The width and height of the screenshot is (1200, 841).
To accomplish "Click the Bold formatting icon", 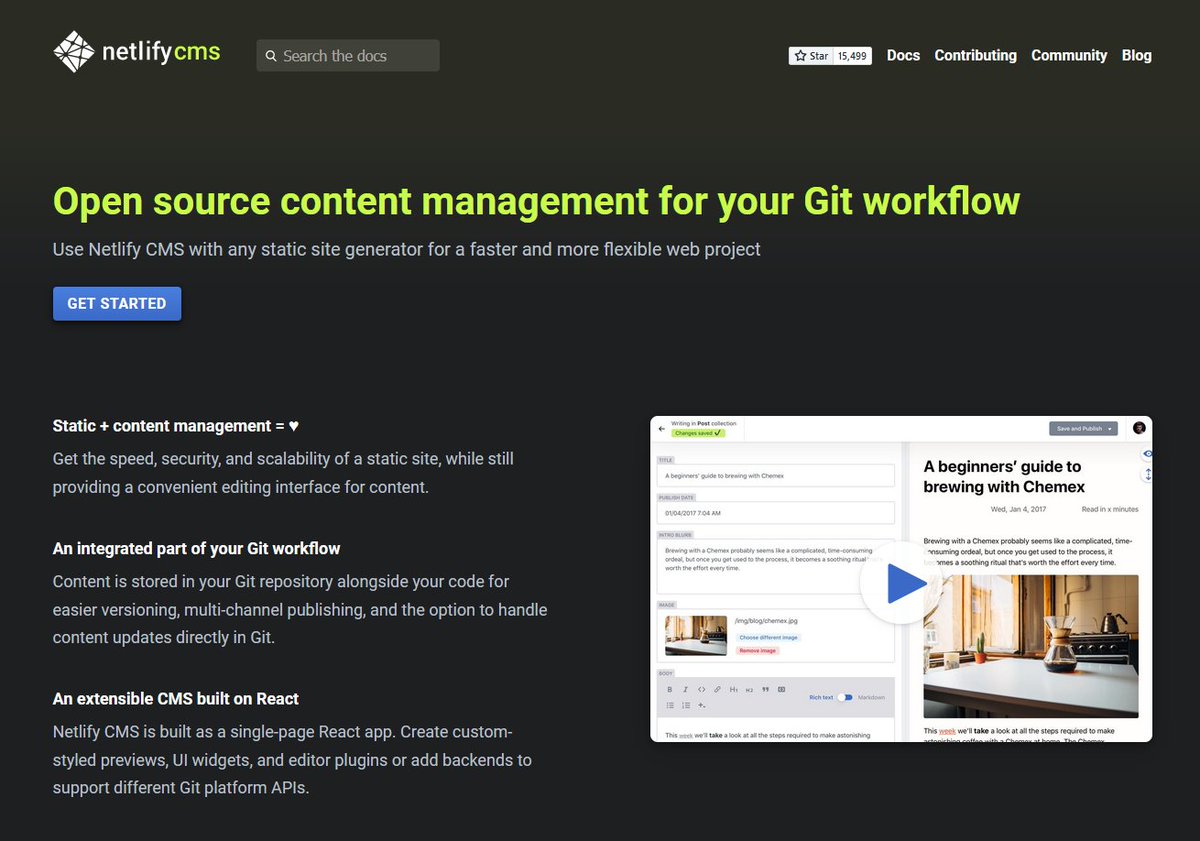I will [670, 689].
